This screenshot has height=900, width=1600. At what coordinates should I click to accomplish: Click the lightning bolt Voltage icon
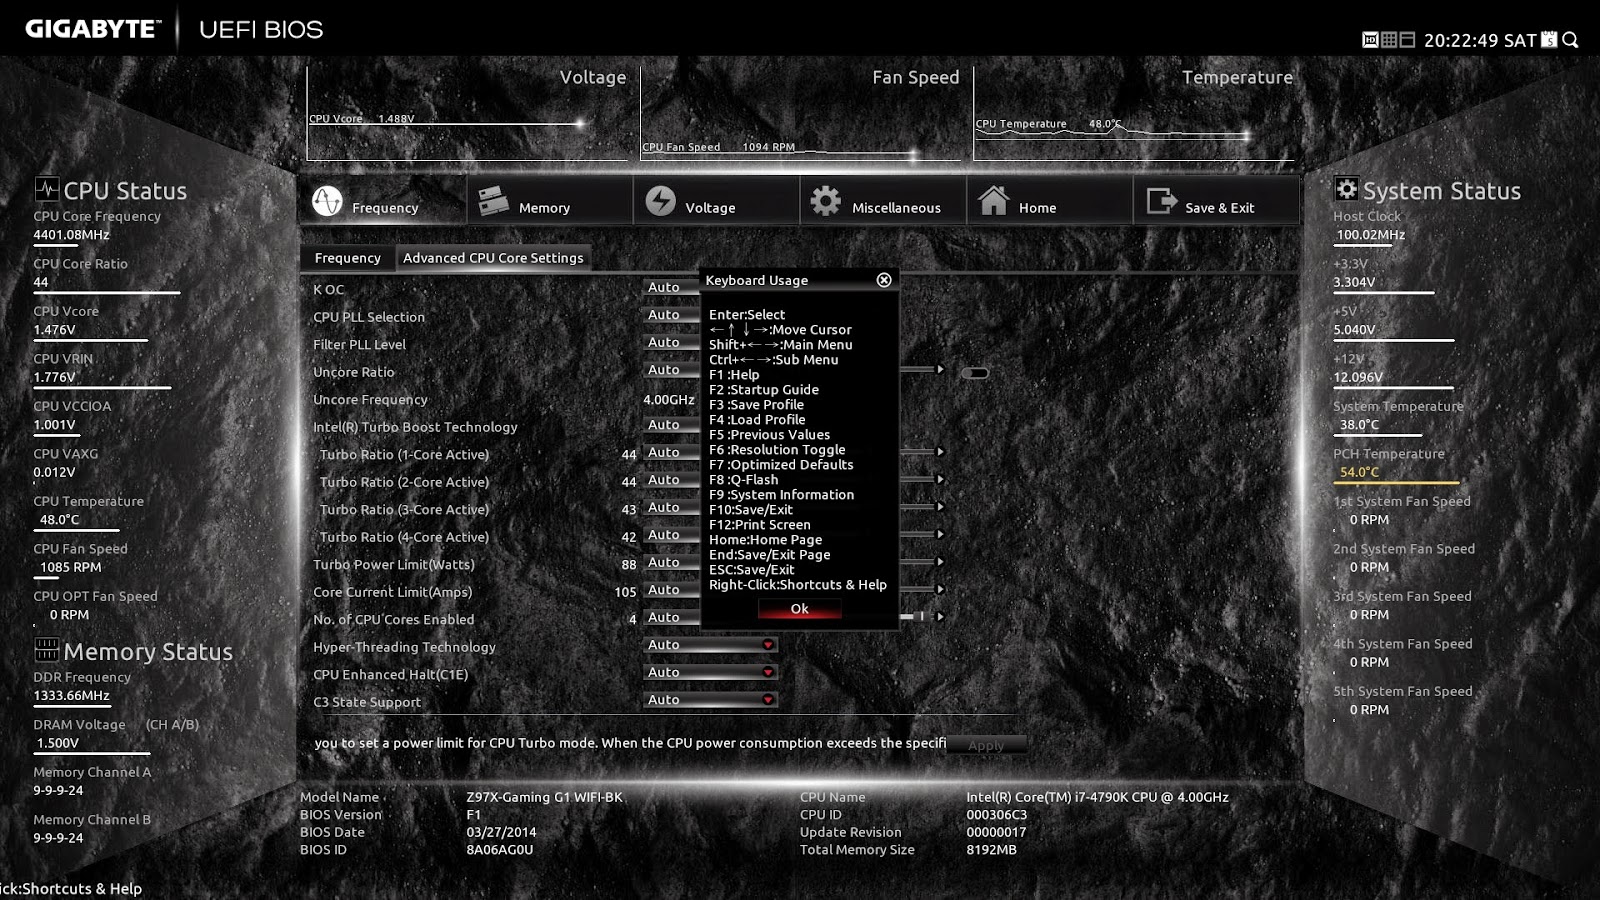coord(660,201)
